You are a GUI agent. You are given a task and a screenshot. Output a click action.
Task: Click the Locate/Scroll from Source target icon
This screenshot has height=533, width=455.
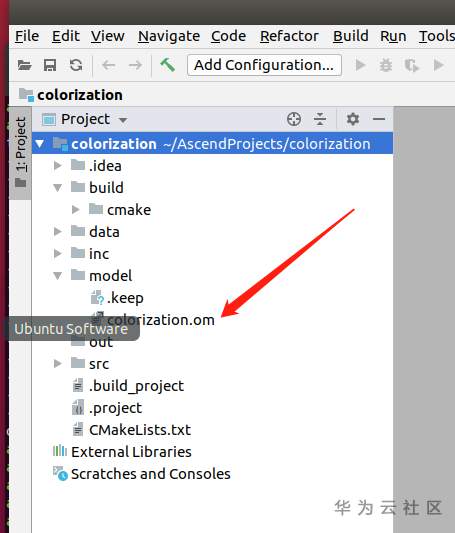(x=294, y=119)
